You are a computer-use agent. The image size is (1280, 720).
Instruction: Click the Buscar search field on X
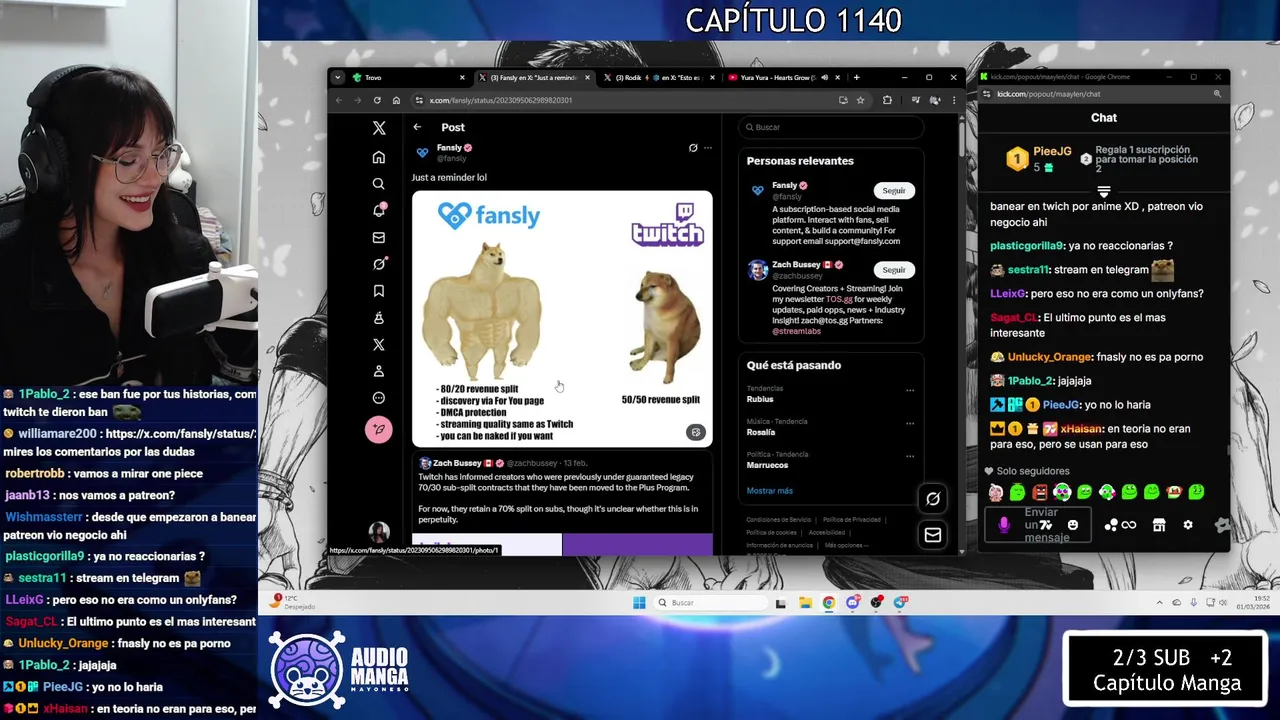click(832, 127)
